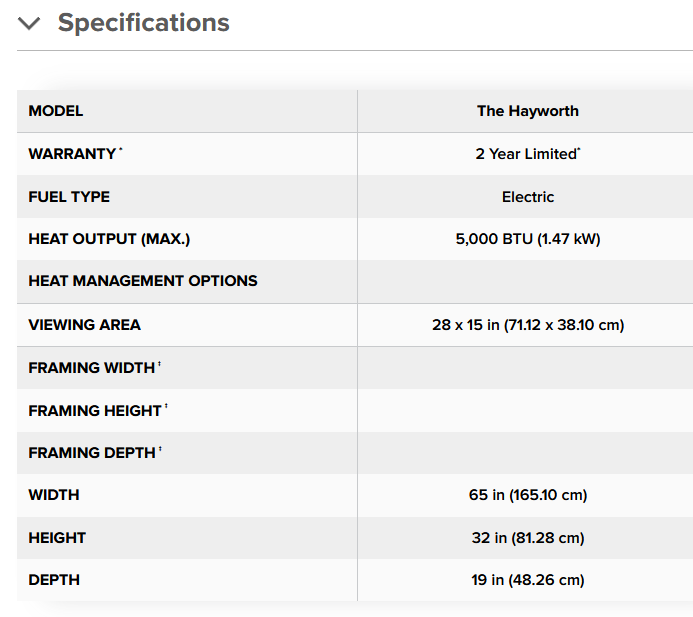Select The Hayworth model name
Viewport: 693px width, 617px height.
coord(527,111)
